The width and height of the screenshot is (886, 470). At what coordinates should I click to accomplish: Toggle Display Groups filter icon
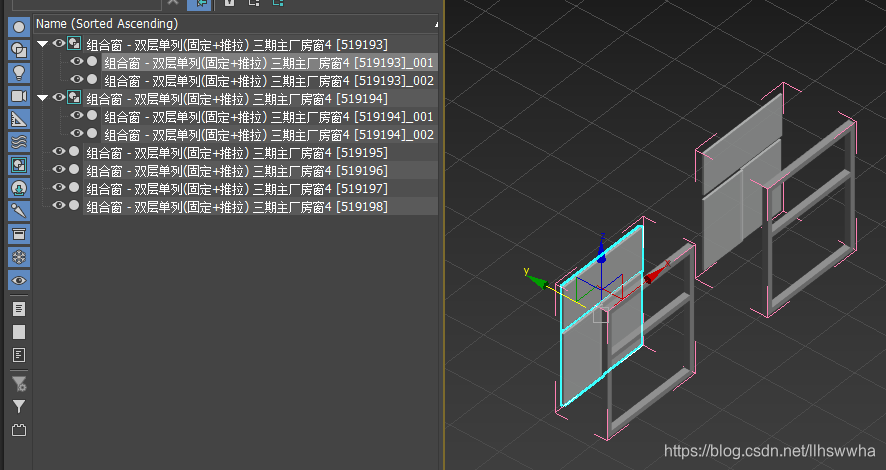click(19, 165)
